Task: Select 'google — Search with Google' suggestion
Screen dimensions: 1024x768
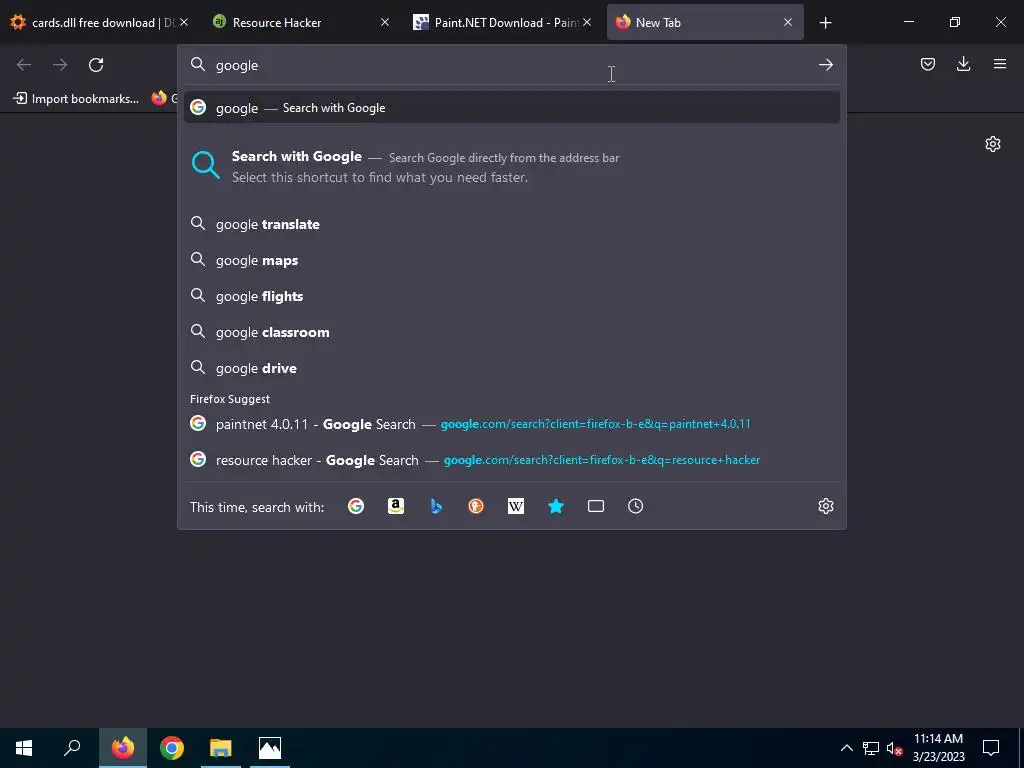Action: point(512,108)
